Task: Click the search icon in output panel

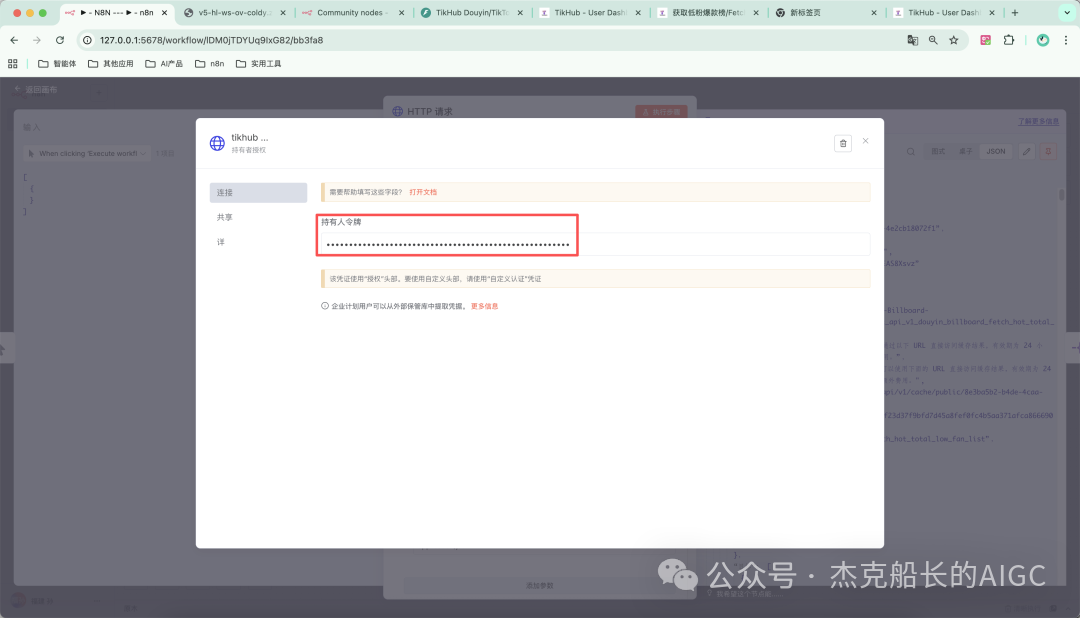Action: coord(911,152)
